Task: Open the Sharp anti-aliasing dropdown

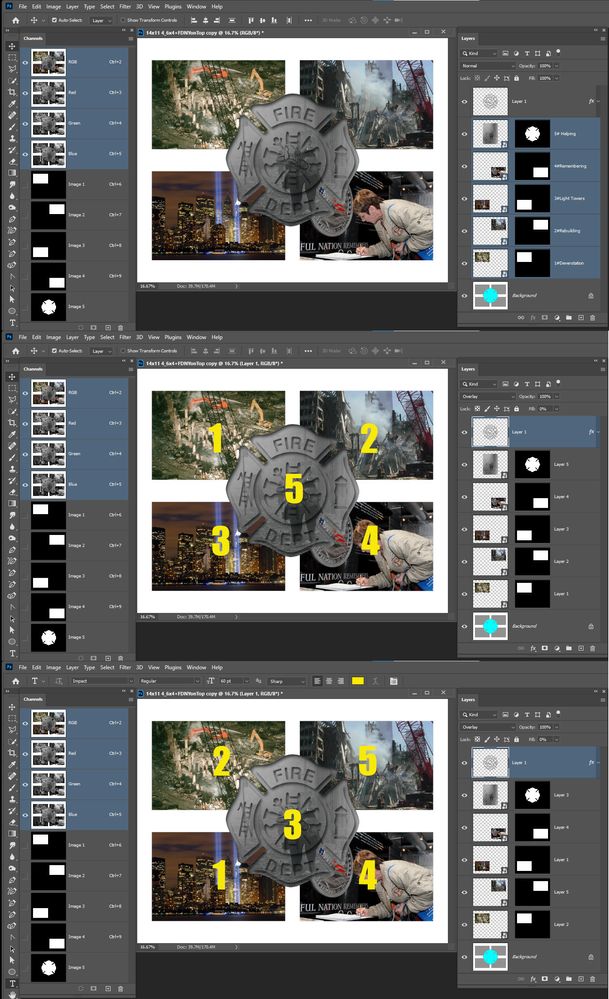Action: [287, 681]
